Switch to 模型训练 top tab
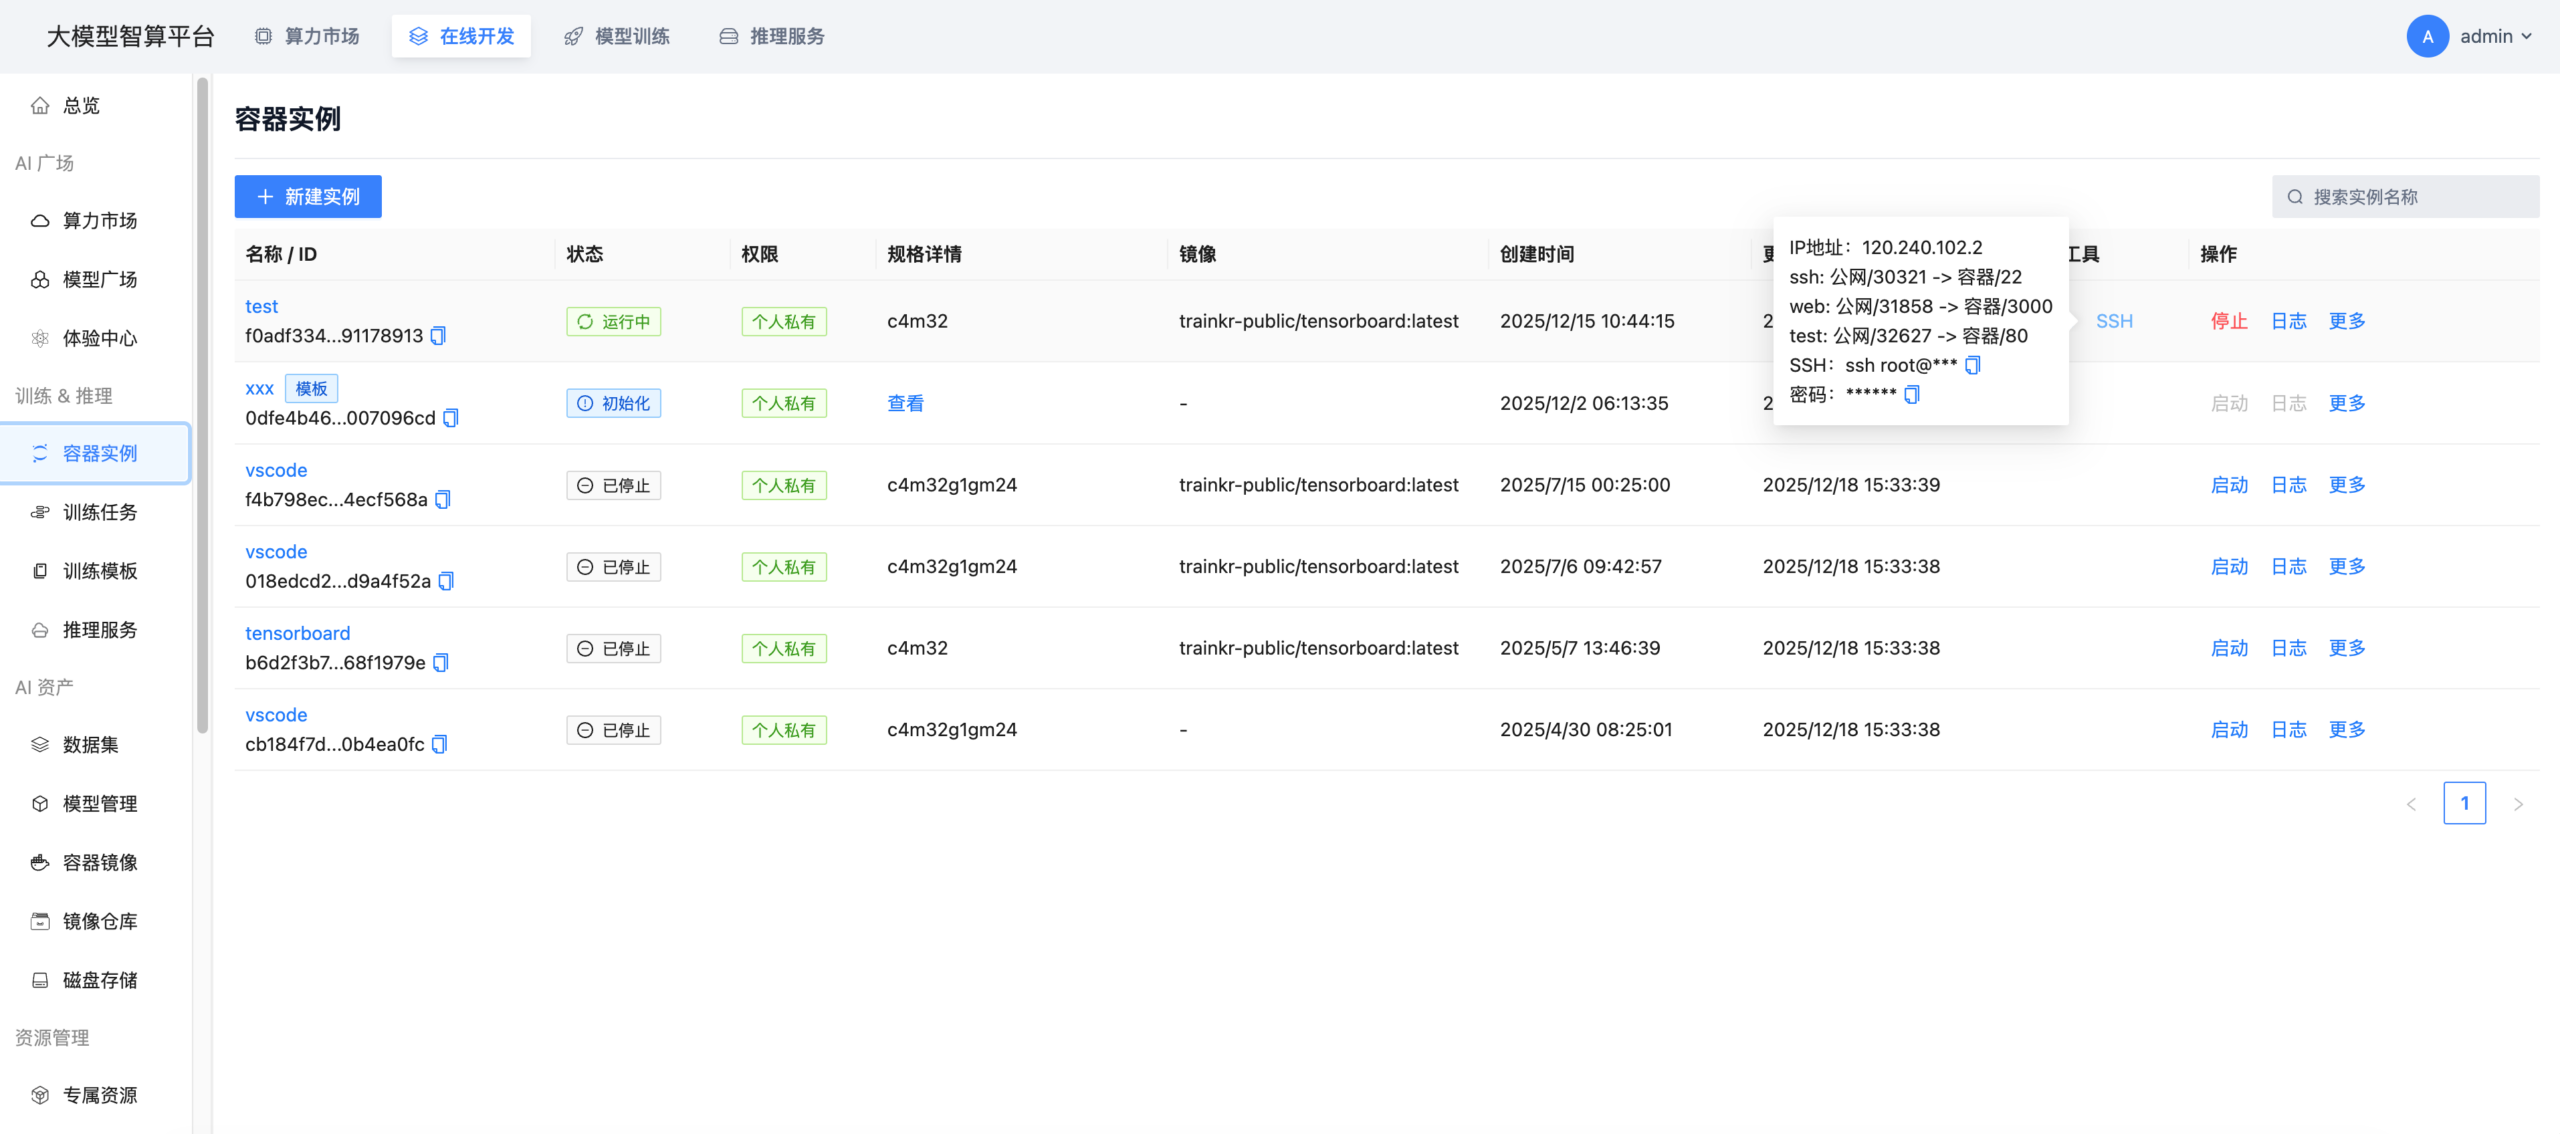Screen dimensions: 2560x1134 (x=618, y=36)
